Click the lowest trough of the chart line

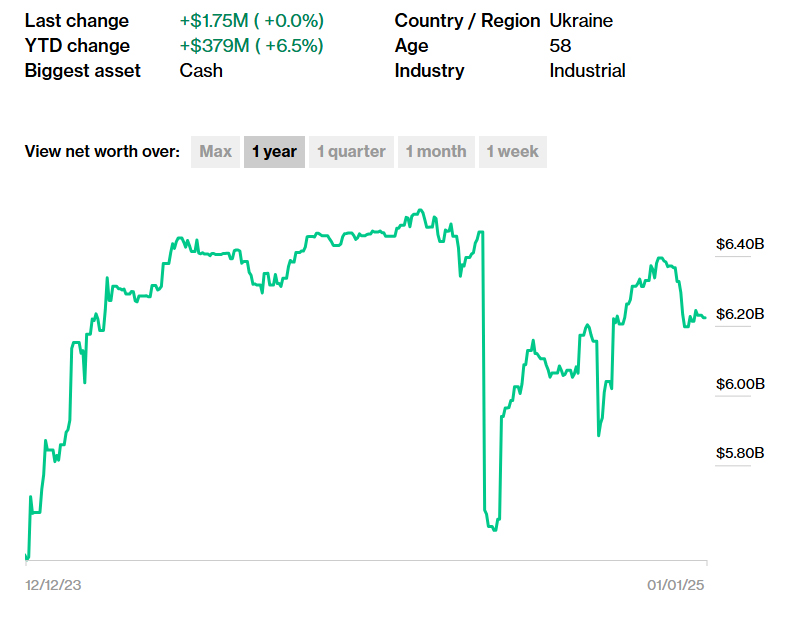click(493, 529)
